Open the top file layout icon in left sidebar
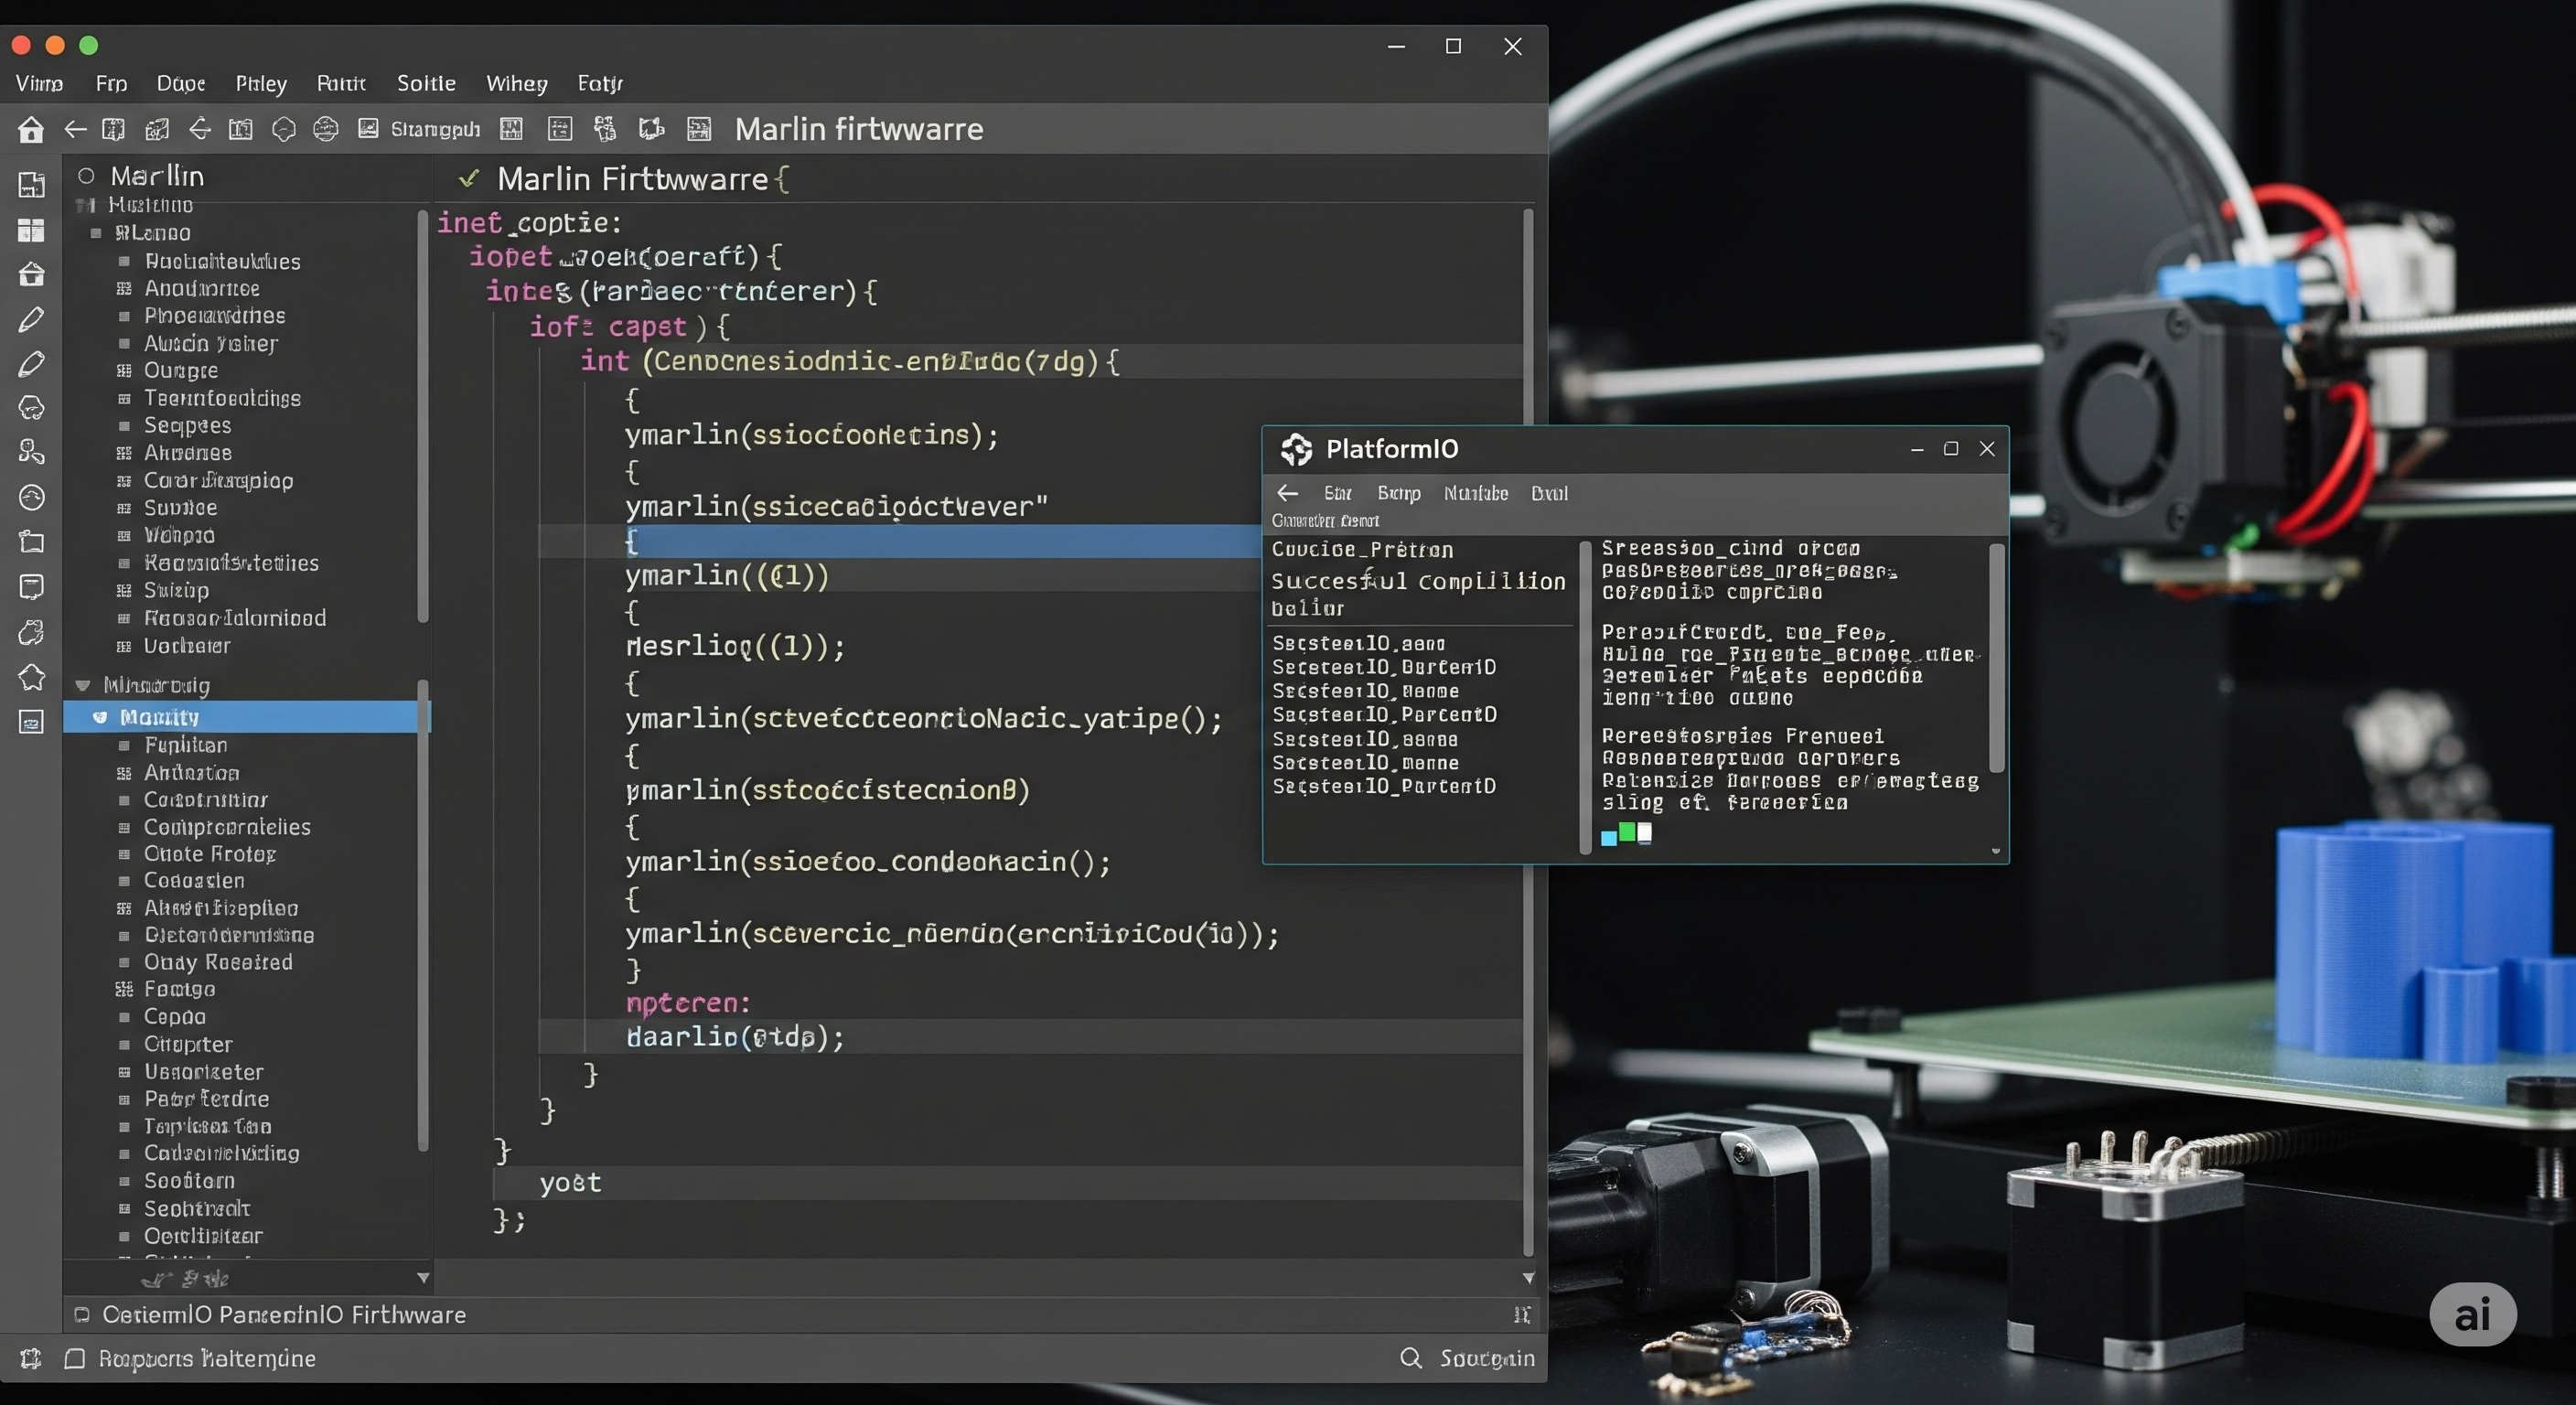The image size is (2576, 1405). [x=31, y=184]
